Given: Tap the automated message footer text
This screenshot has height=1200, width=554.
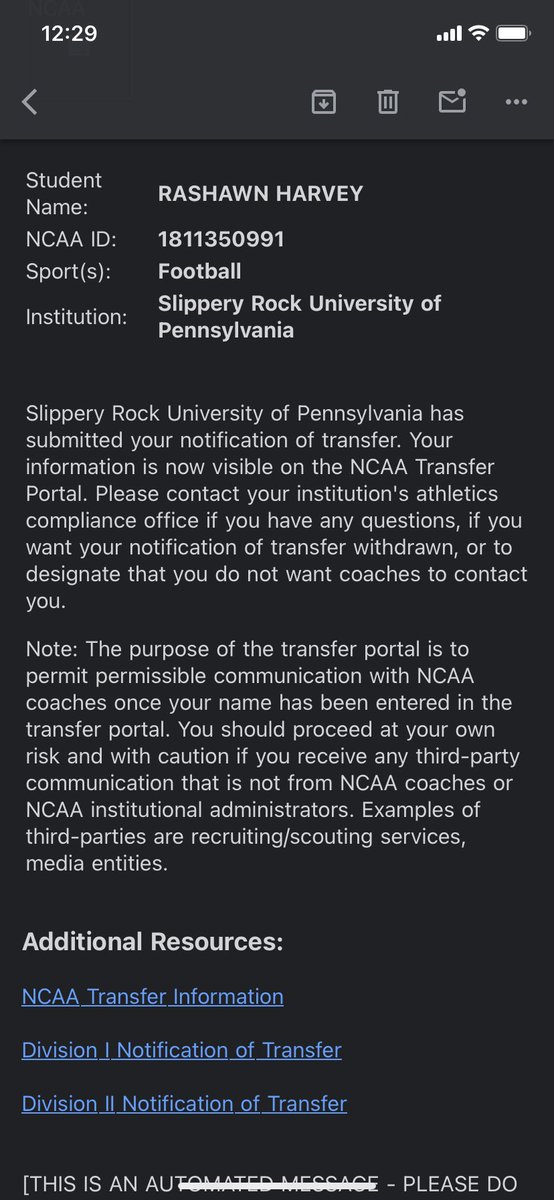Looking at the screenshot, I should pos(271,1185).
